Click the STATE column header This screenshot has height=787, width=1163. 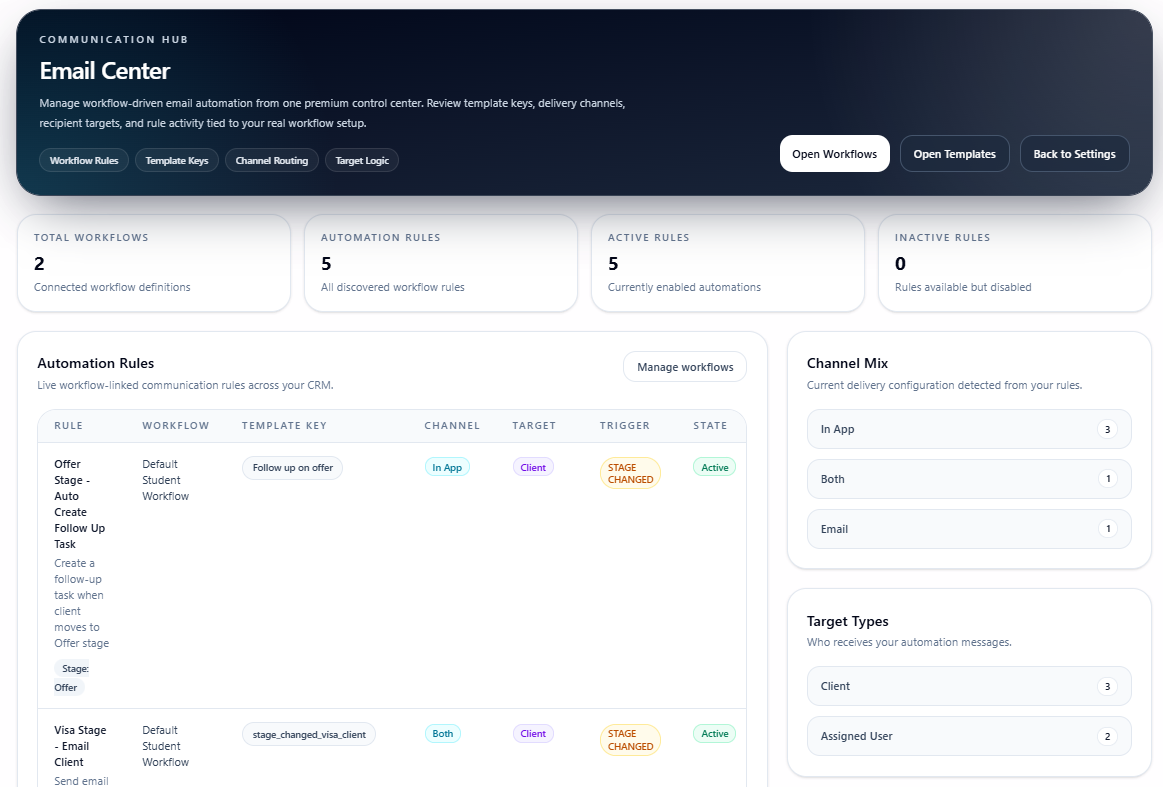(x=710, y=426)
